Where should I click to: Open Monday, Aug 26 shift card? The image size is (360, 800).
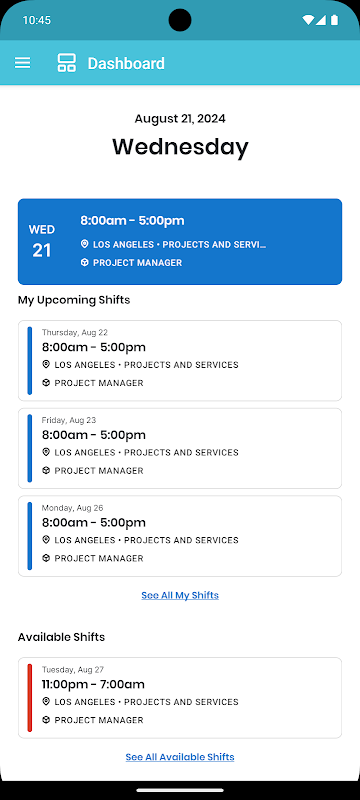tap(180, 536)
